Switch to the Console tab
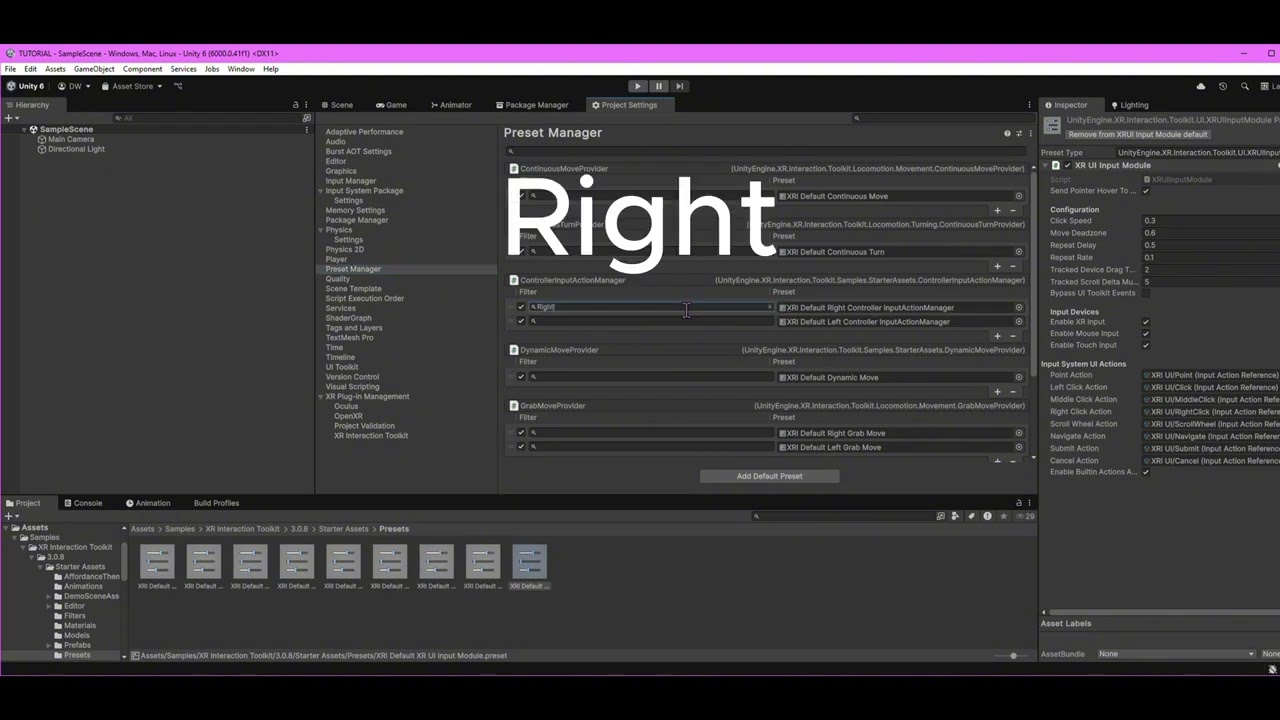 click(81, 503)
